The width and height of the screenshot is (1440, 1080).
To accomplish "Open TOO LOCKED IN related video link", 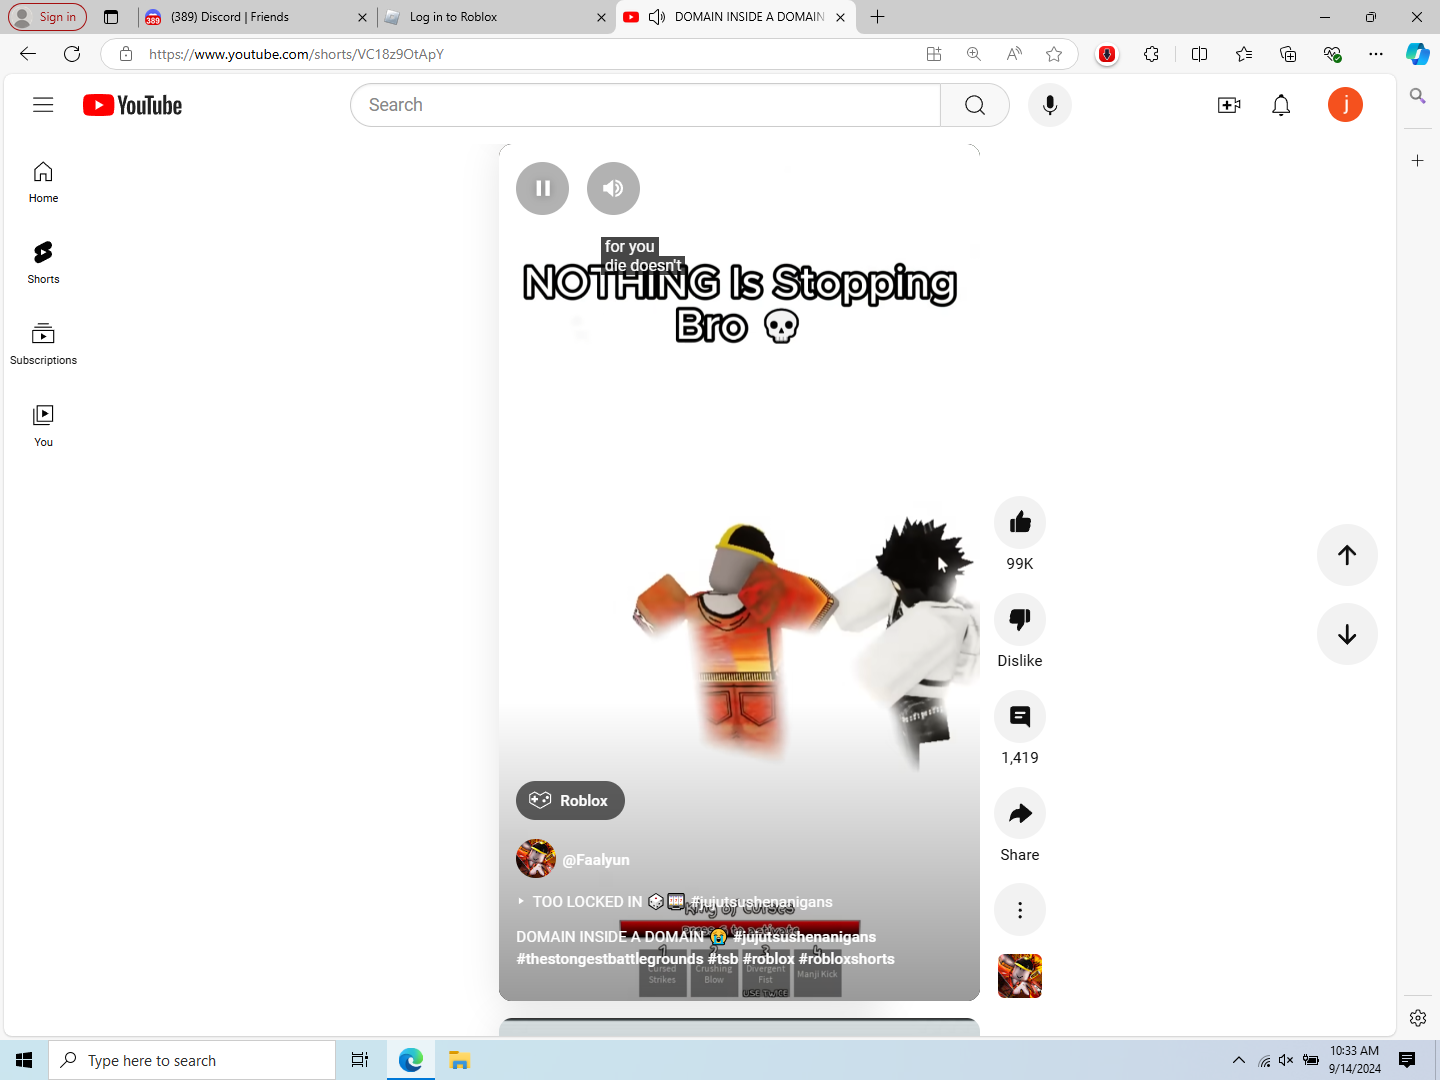I will tap(674, 902).
